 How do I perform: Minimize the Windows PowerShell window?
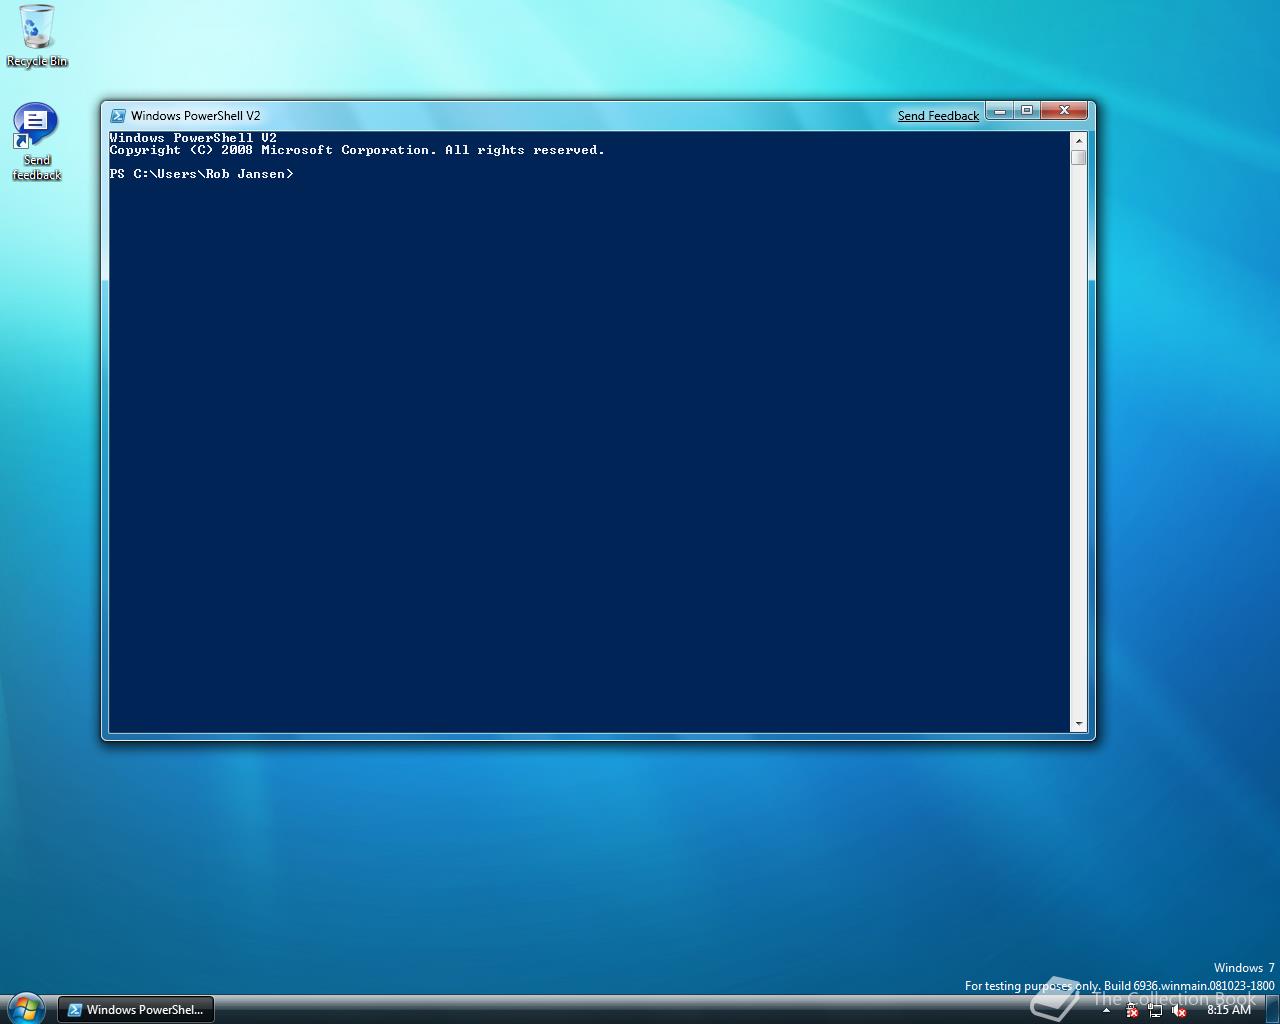(999, 111)
